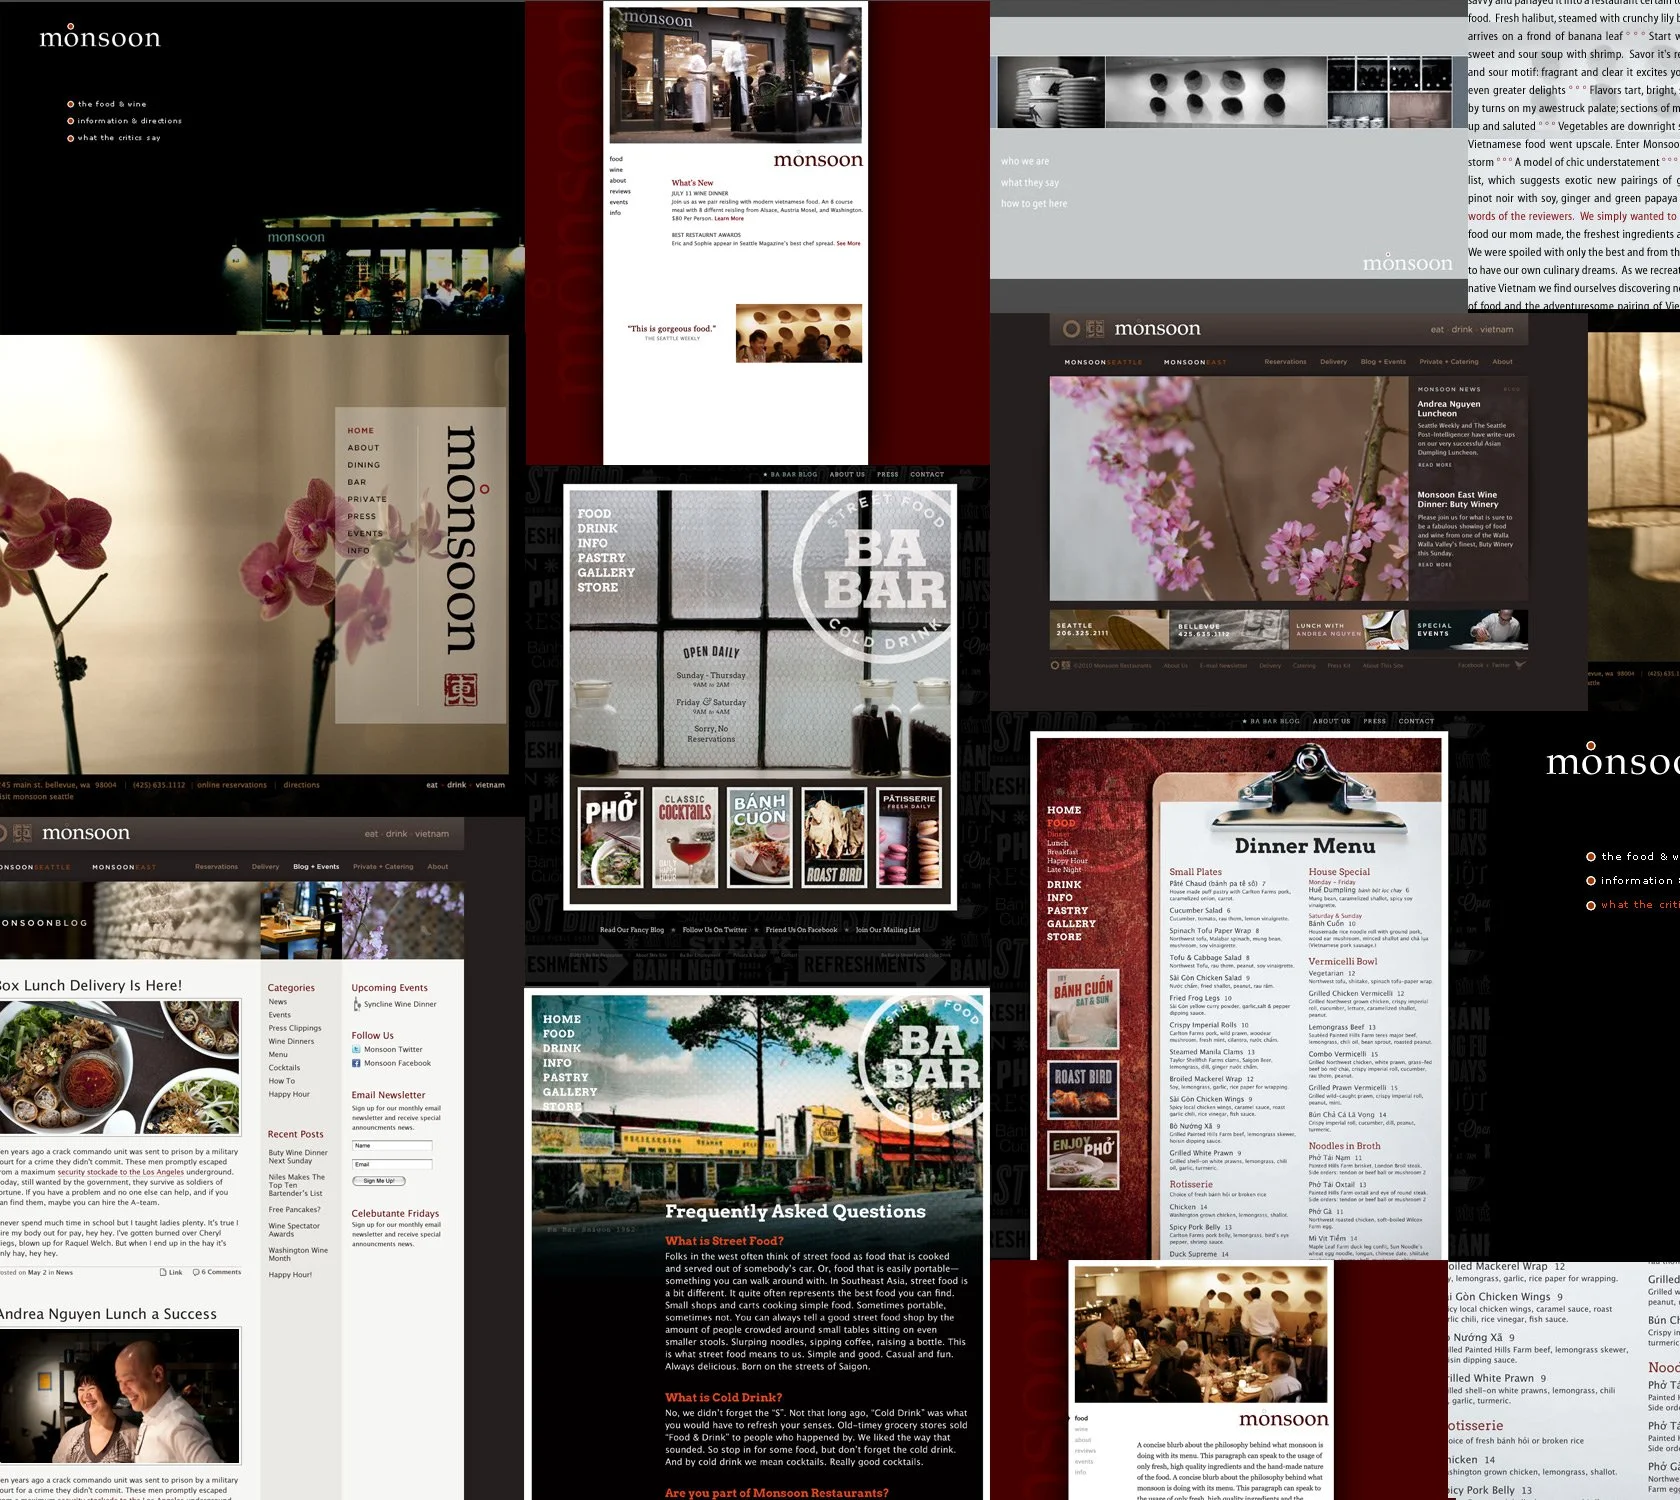Choose PRESS in the orchid mockup menu

(362, 516)
